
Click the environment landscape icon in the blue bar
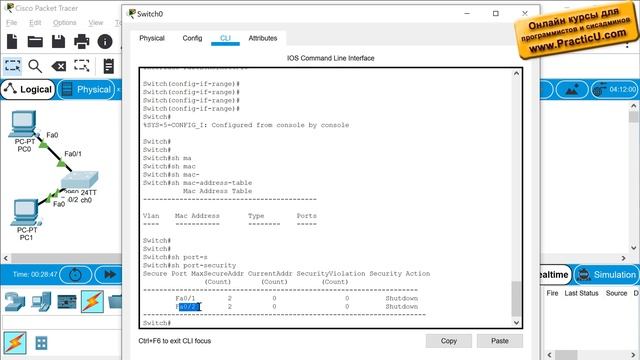[572, 89]
